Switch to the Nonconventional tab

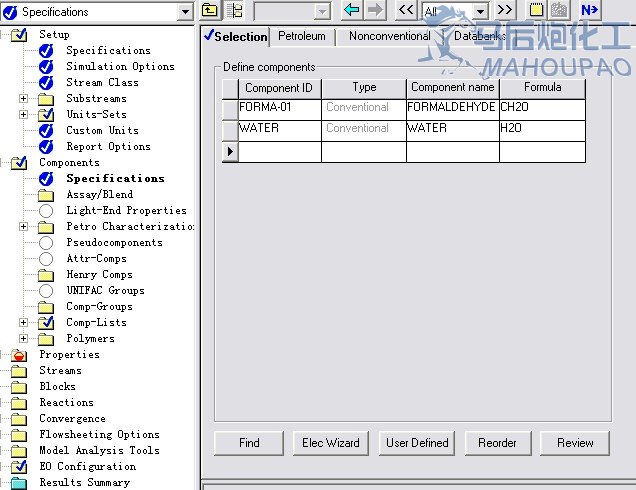click(389, 36)
